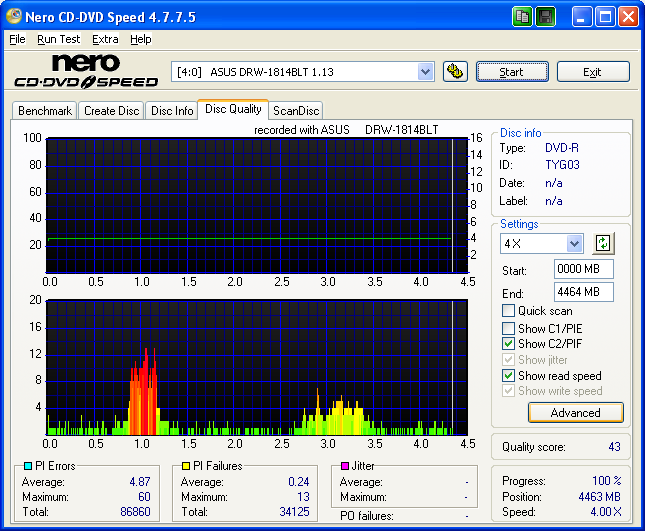645x531 pixels.
Task: Click the green read speed line in upper graph
Action: [x=249, y=239]
